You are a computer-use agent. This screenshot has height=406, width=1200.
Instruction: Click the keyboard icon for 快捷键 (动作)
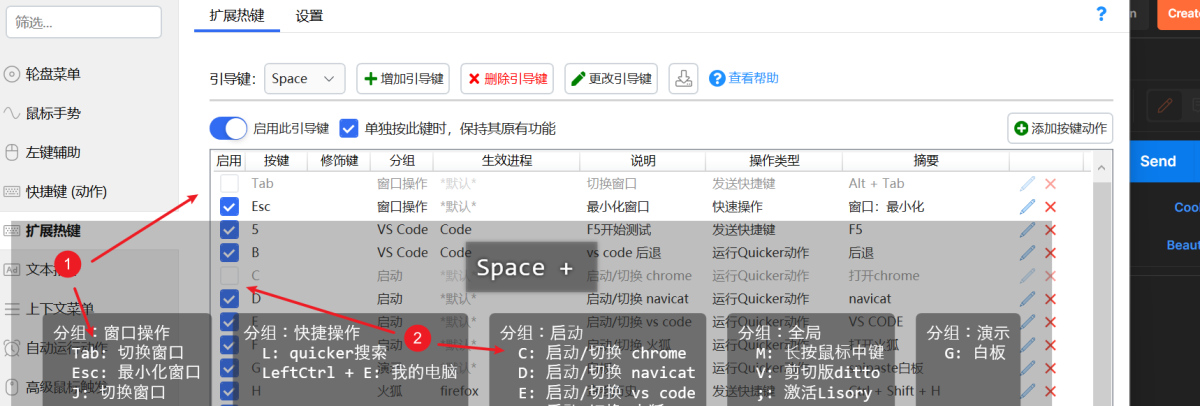click(12, 191)
